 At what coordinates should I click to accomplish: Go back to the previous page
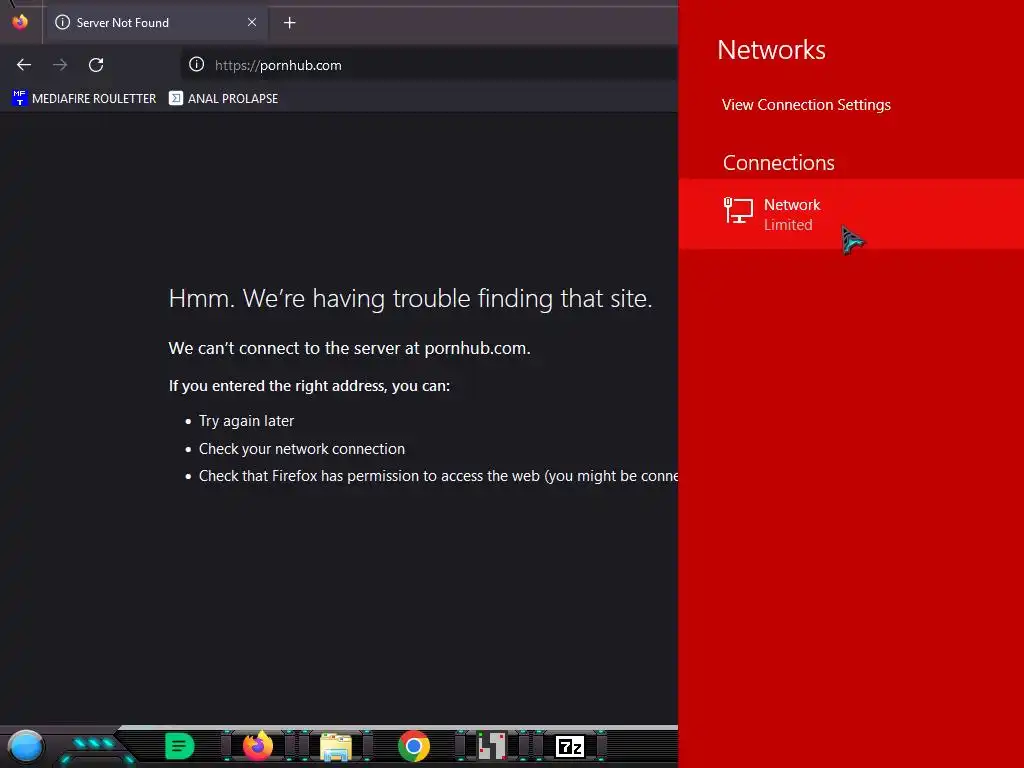pyautogui.click(x=24, y=65)
